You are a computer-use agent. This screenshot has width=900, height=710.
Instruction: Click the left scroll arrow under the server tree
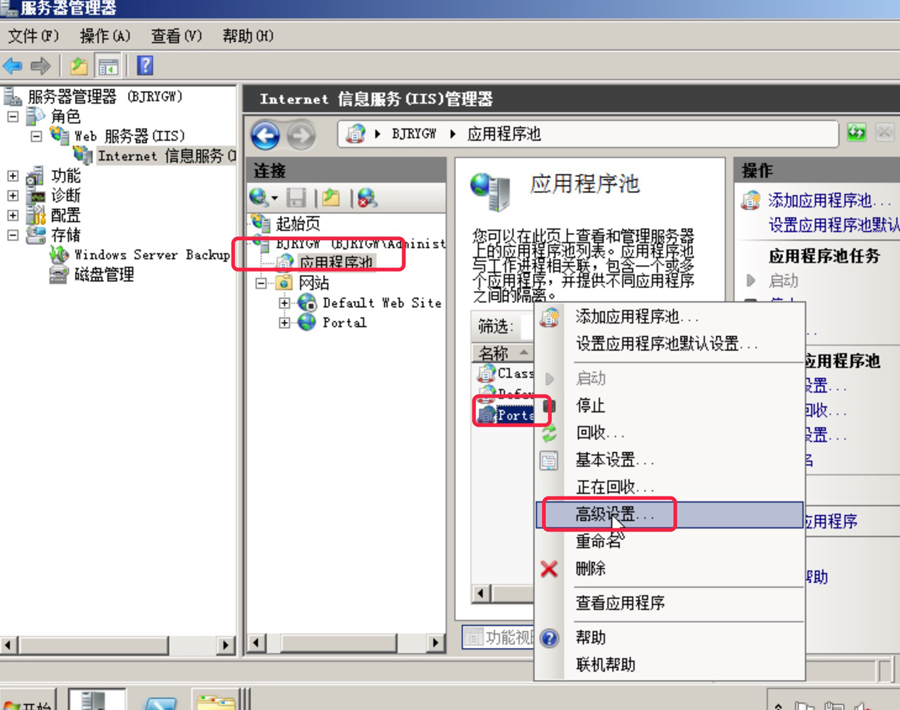(9, 645)
